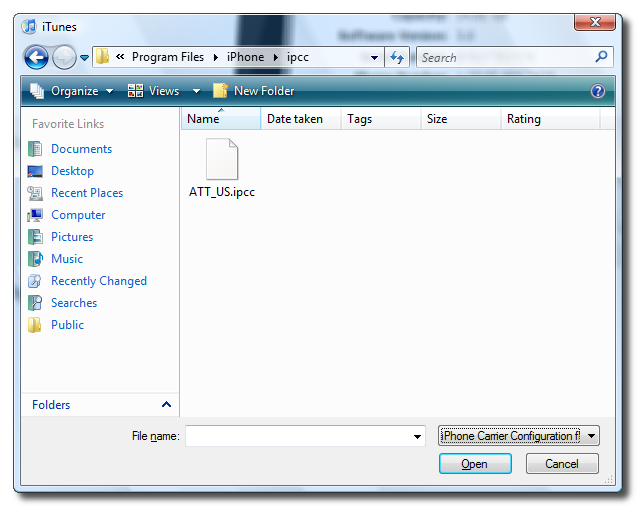Open Help with question mark icon

(x=598, y=91)
